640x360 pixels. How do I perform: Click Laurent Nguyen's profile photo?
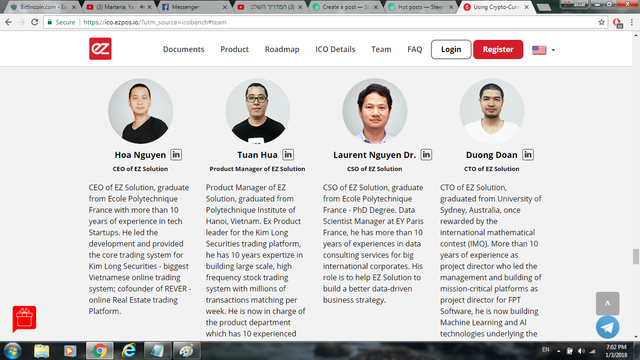(375, 111)
